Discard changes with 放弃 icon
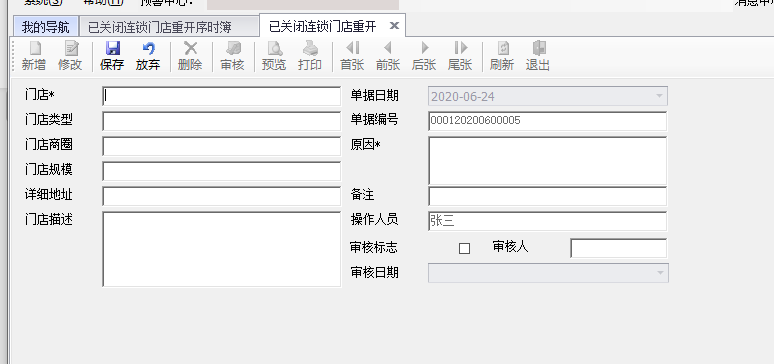The width and height of the screenshot is (774, 364). click(x=148, y=56)
